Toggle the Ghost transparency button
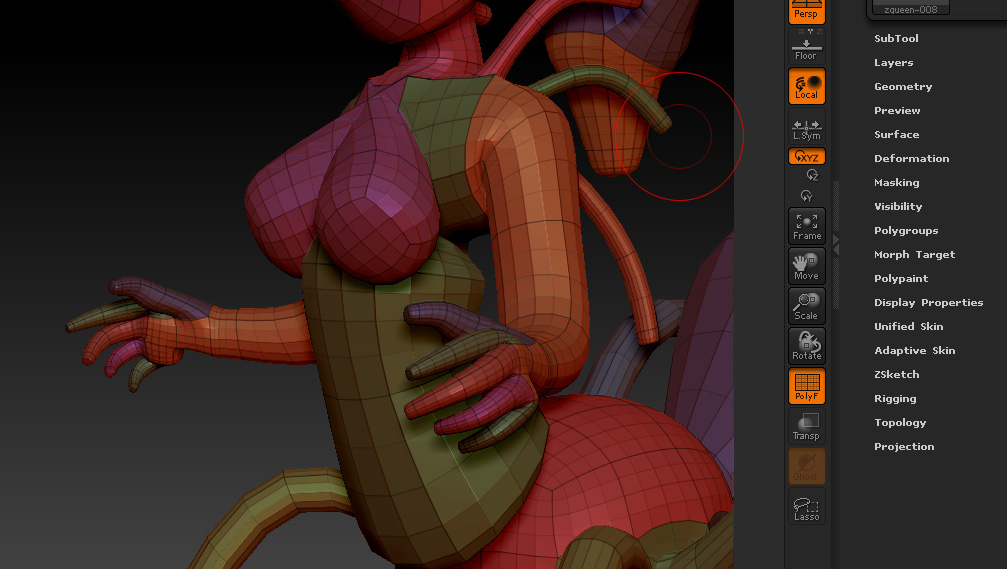1007x569 pixels. click(x=807, y=466)
